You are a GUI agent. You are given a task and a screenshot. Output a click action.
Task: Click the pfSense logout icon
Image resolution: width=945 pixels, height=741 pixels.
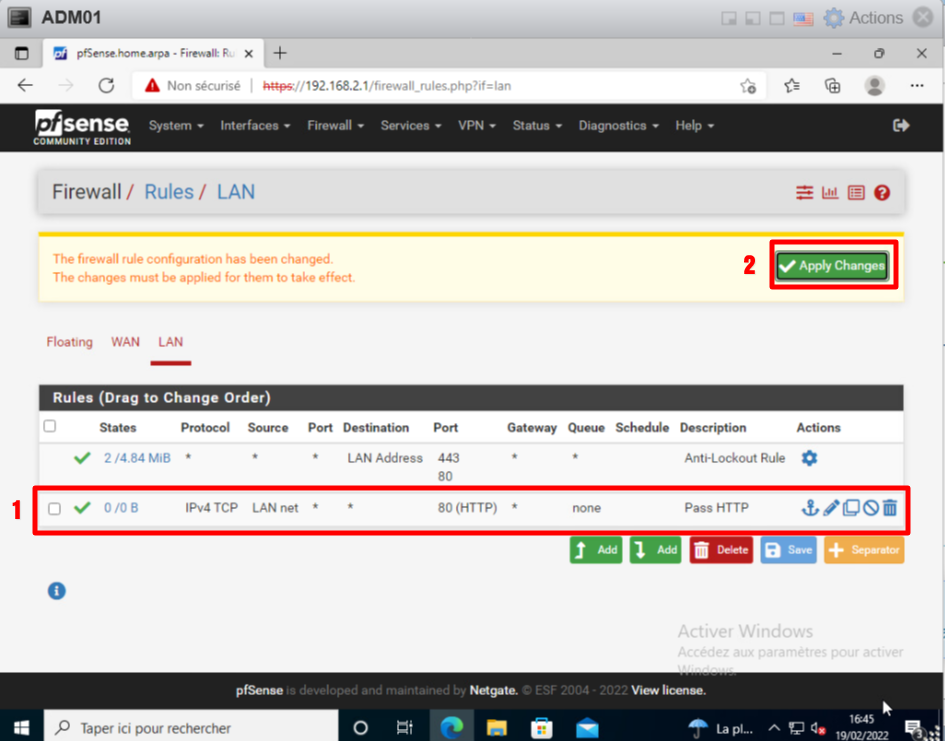pos(901,126)
